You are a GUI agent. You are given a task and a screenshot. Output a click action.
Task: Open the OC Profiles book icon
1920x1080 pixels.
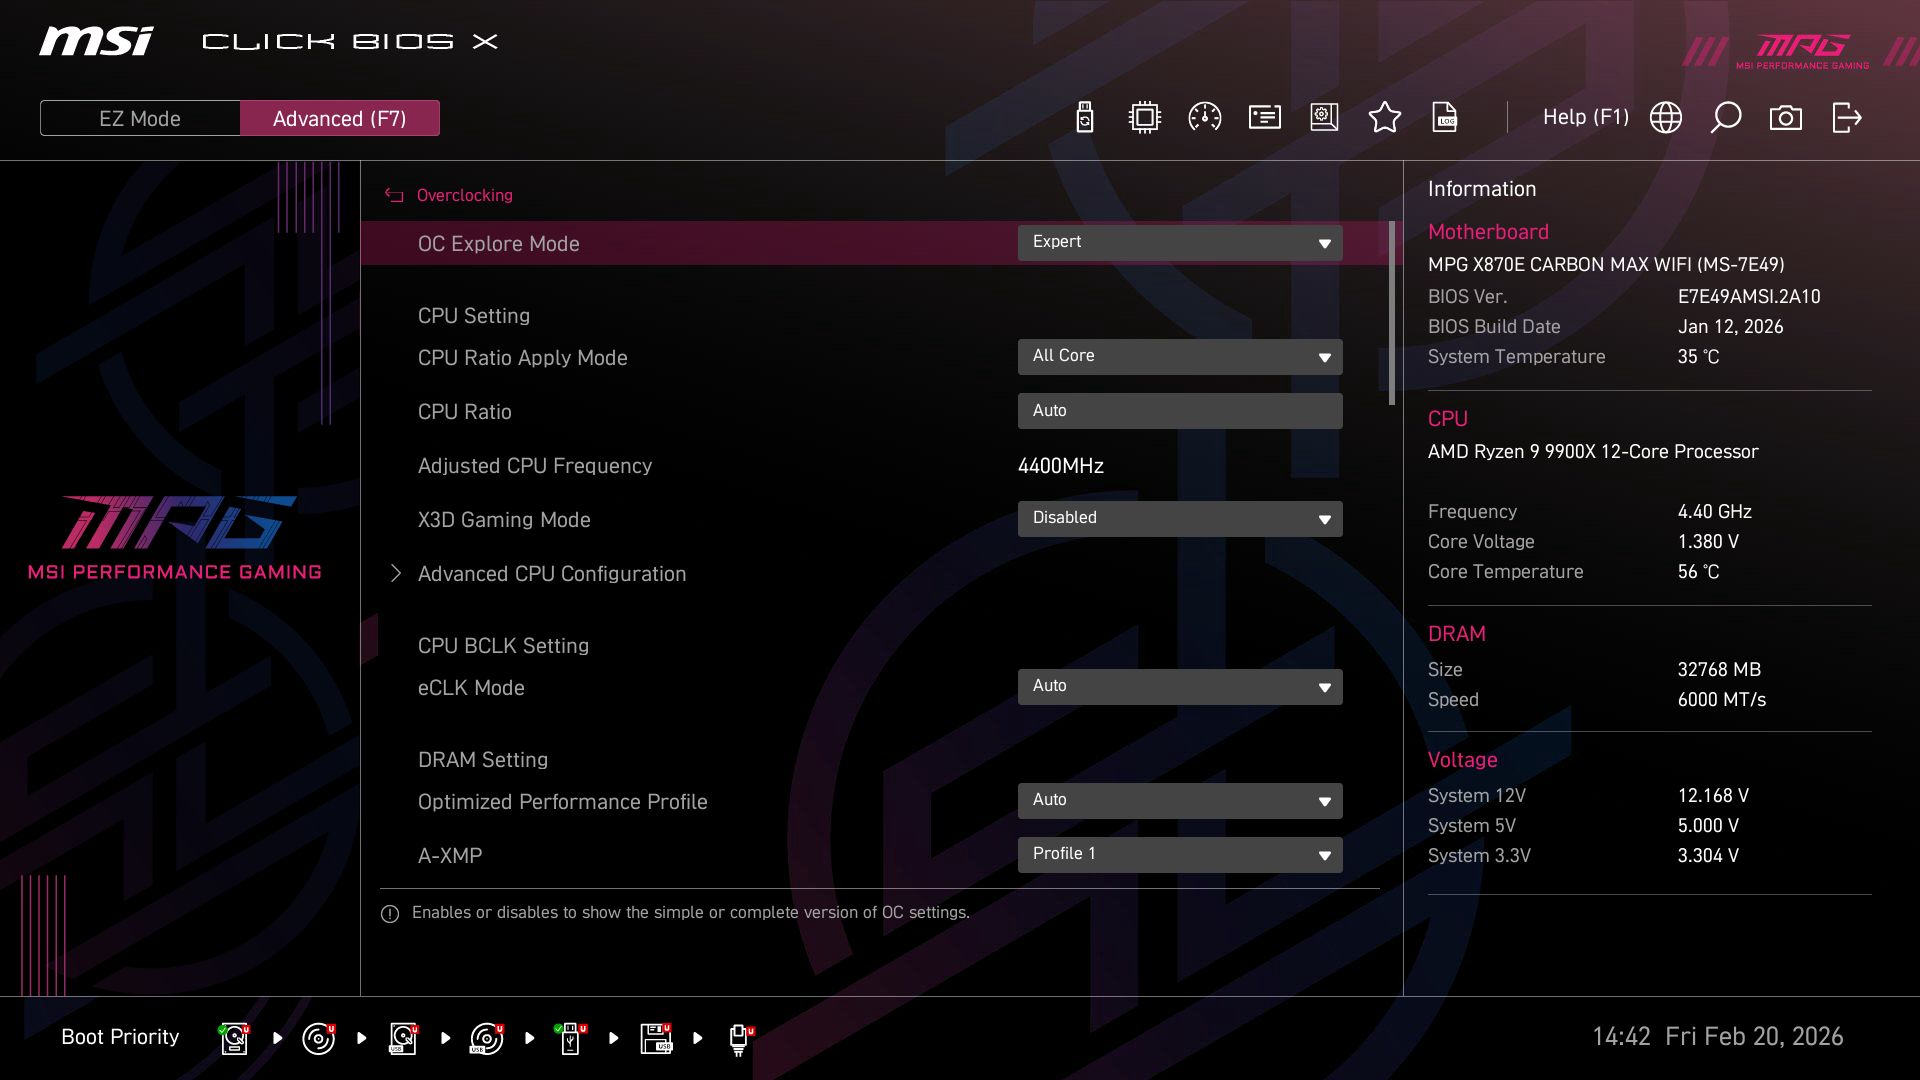(1323, 117)
